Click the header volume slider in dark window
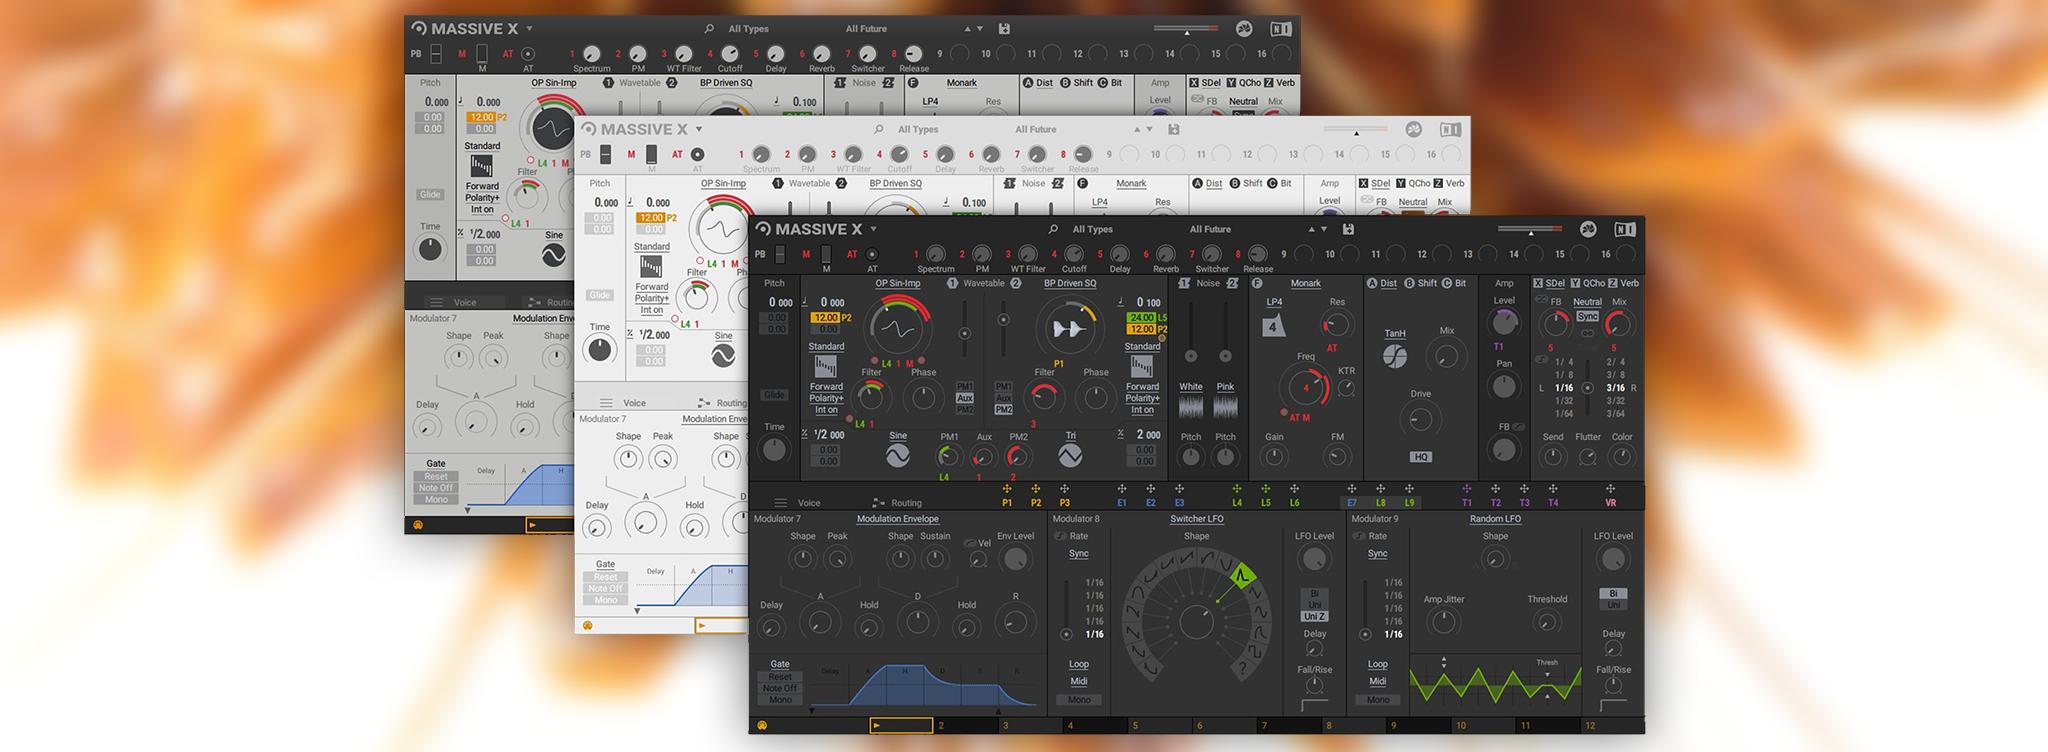This screenshot has height=752, width=2048. 1530,229
